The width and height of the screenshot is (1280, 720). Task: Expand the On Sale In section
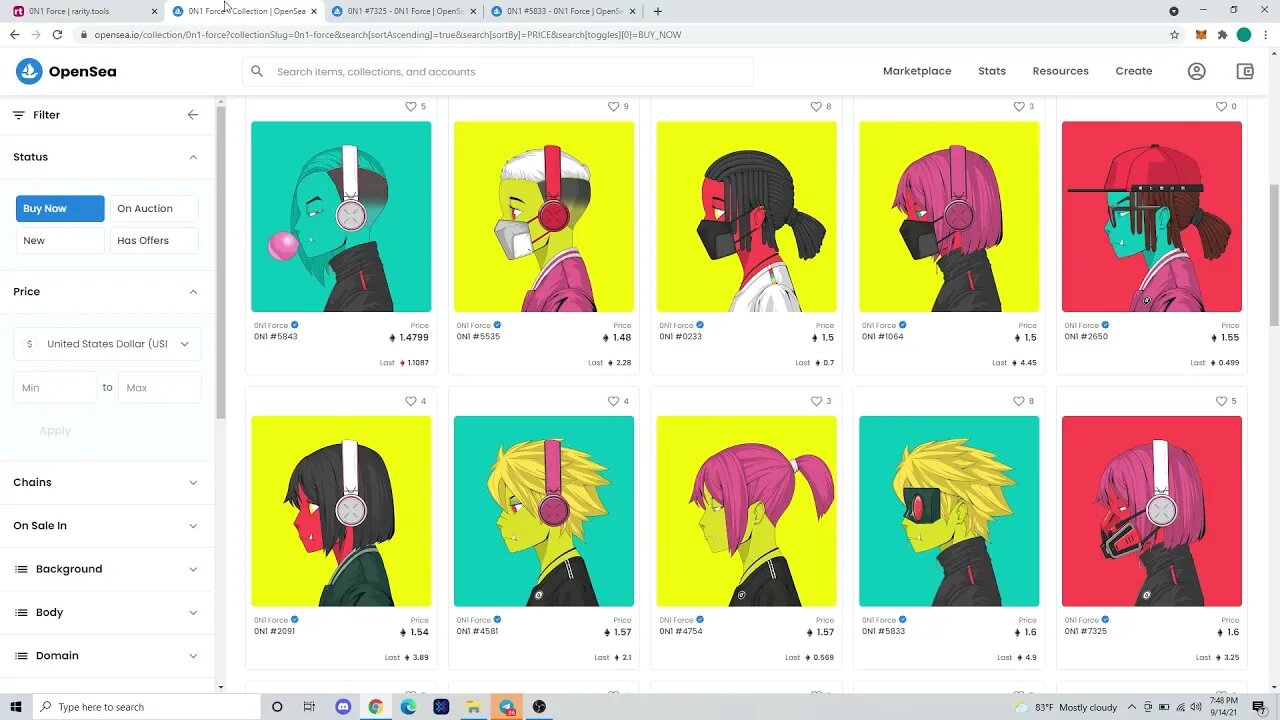107,525
